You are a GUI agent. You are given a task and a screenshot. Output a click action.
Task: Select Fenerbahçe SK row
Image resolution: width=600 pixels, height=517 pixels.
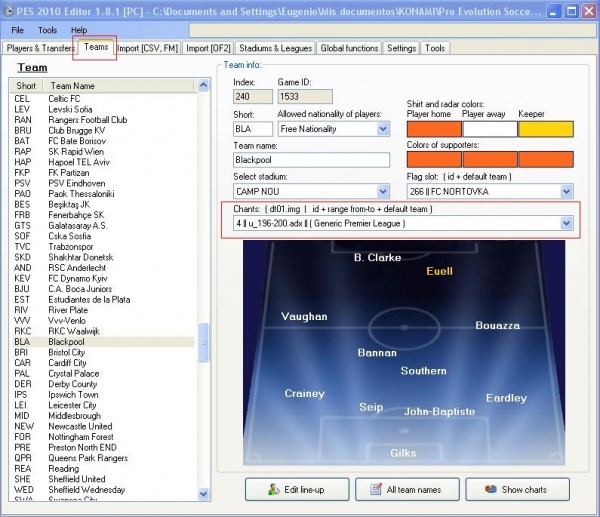(x=103, y=215)
